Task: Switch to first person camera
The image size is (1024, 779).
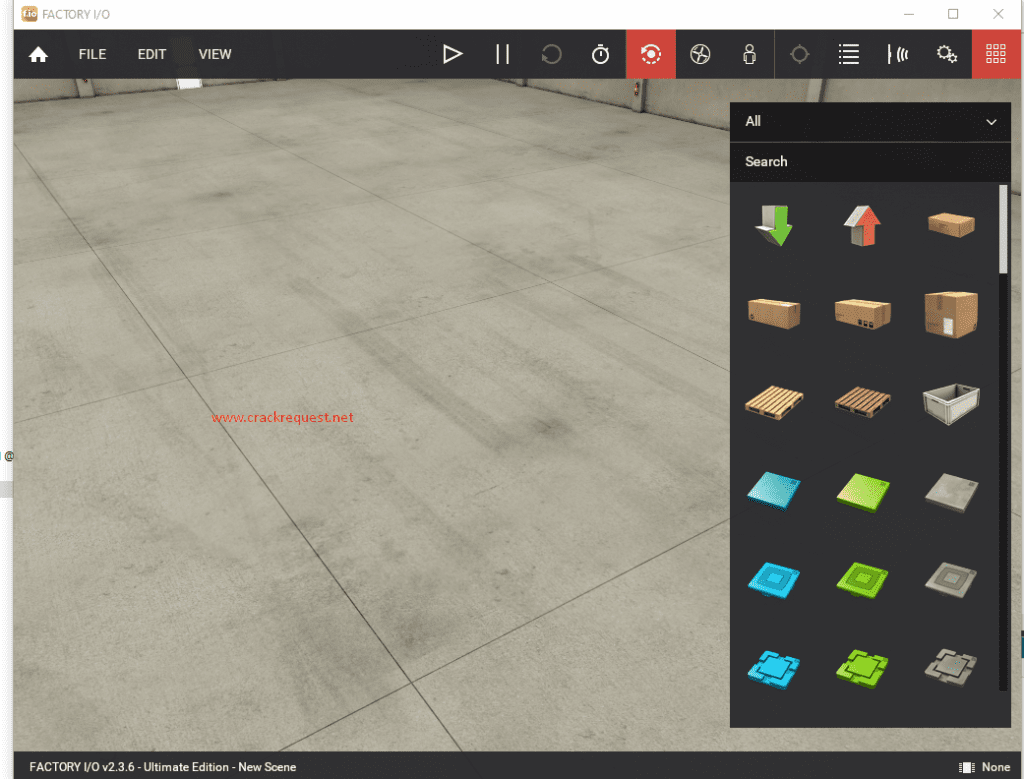Action: (x=749, y=54)
